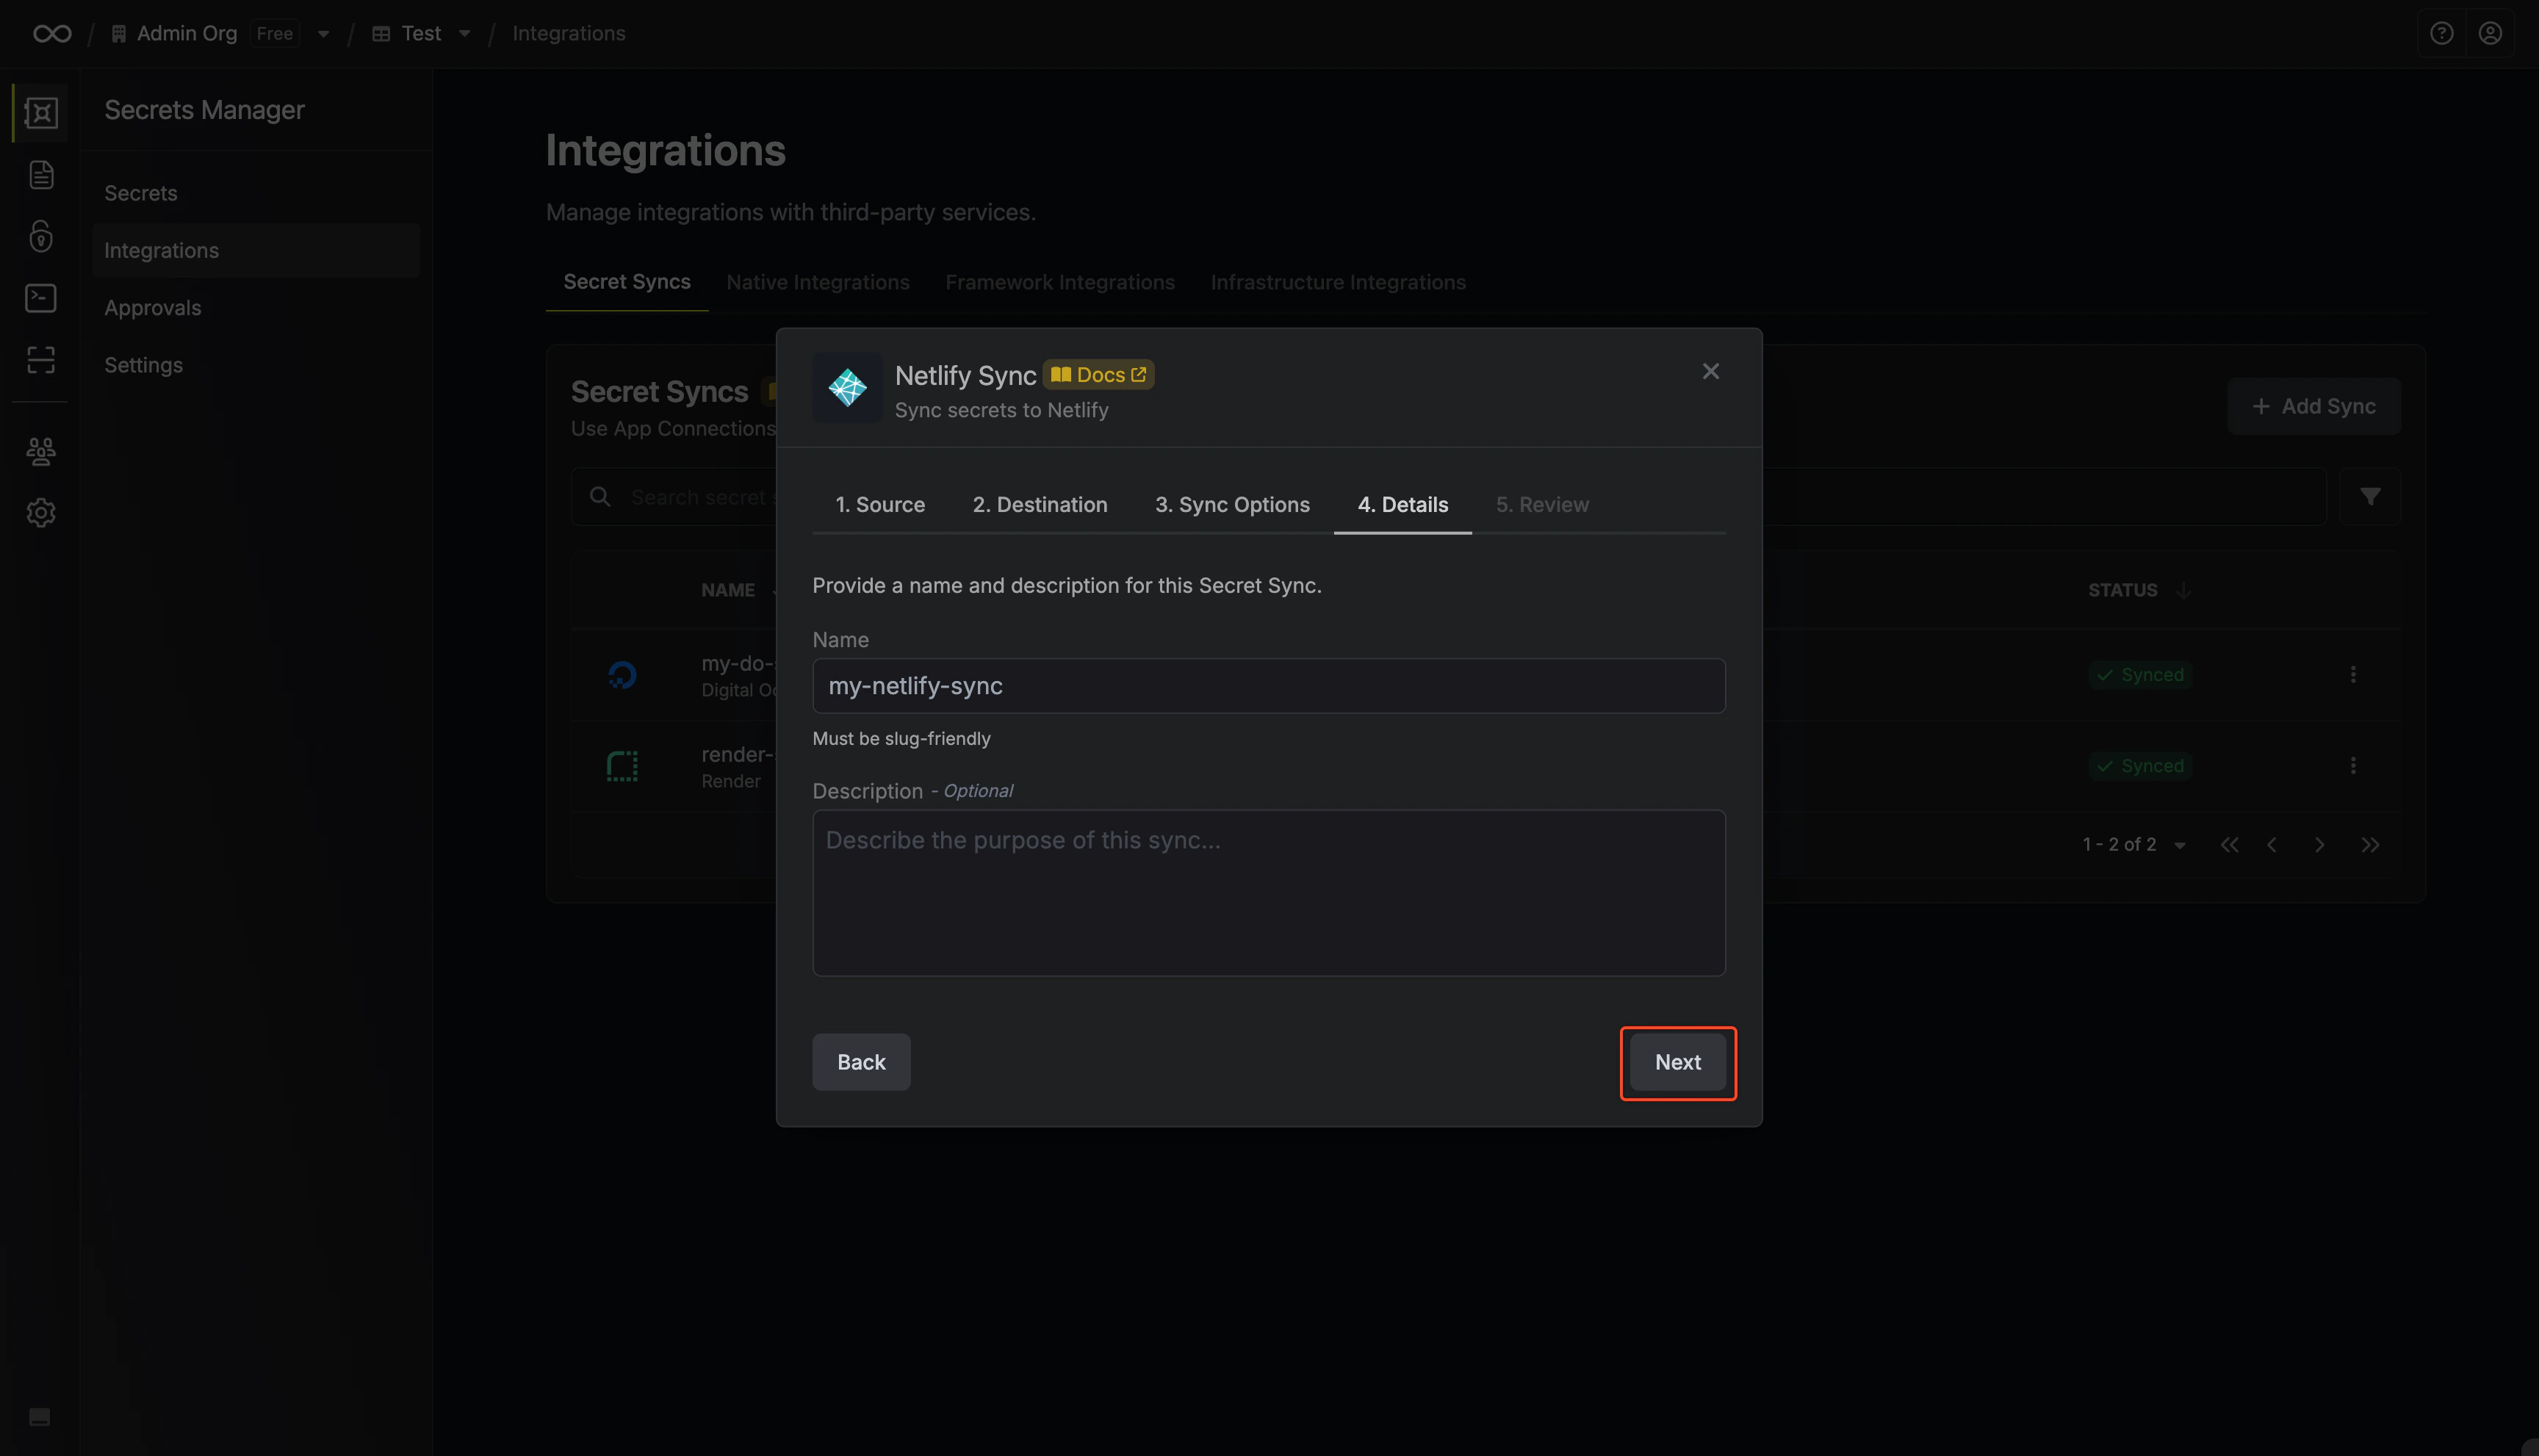
Task: Open the Secret Syncs tab
Action: (627, 282)
